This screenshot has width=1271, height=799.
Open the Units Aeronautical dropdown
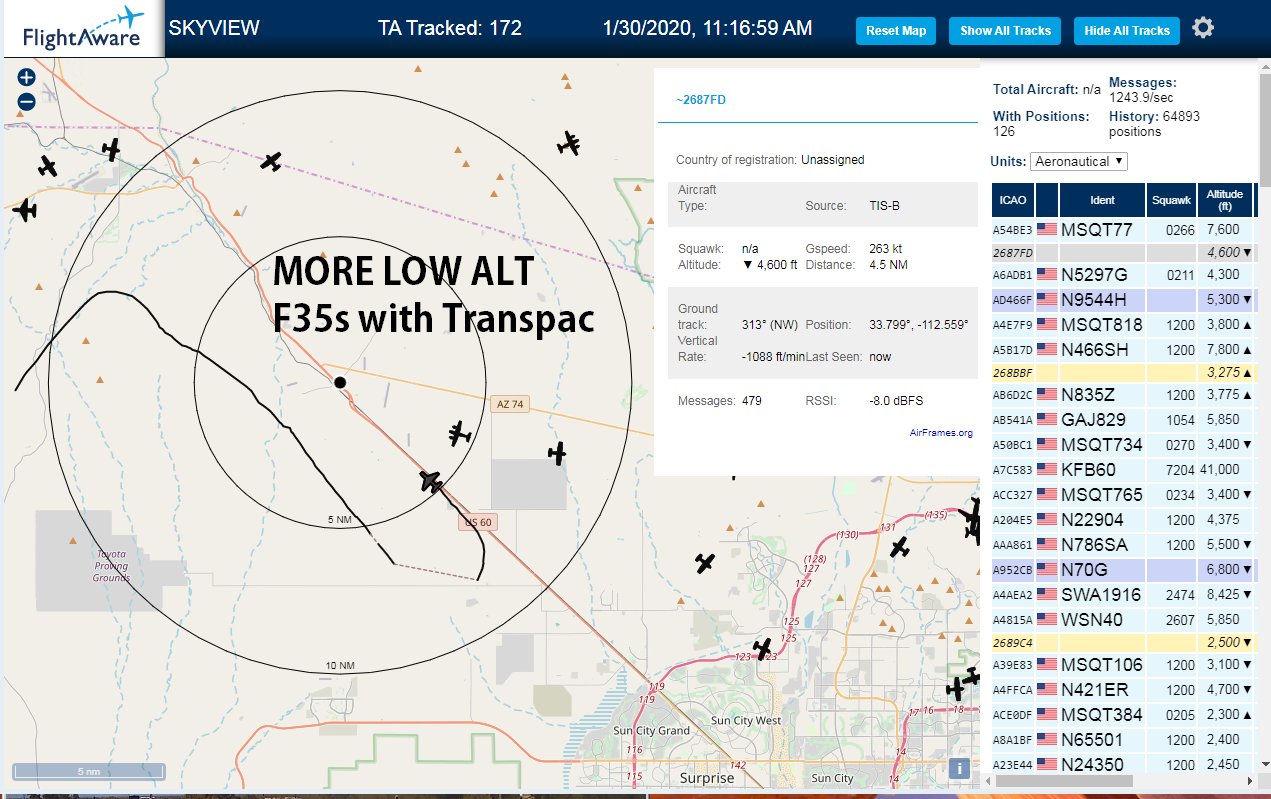(1080, 161)
